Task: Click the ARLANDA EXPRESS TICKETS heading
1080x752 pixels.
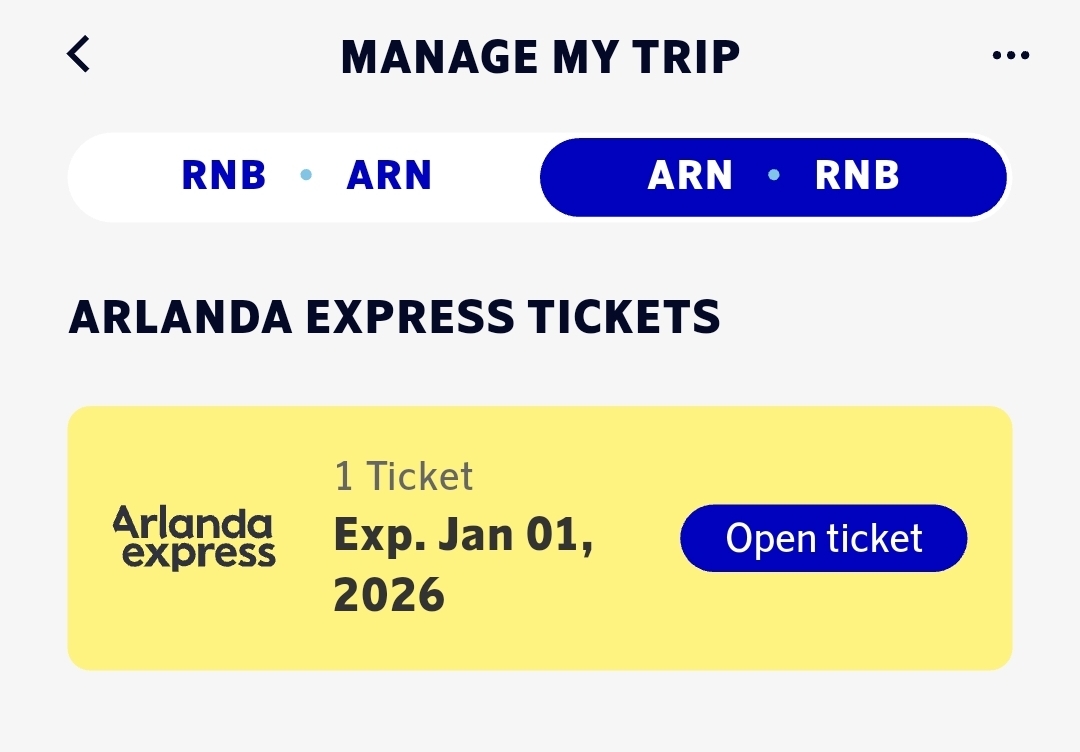Action: [x=394, y=317]
